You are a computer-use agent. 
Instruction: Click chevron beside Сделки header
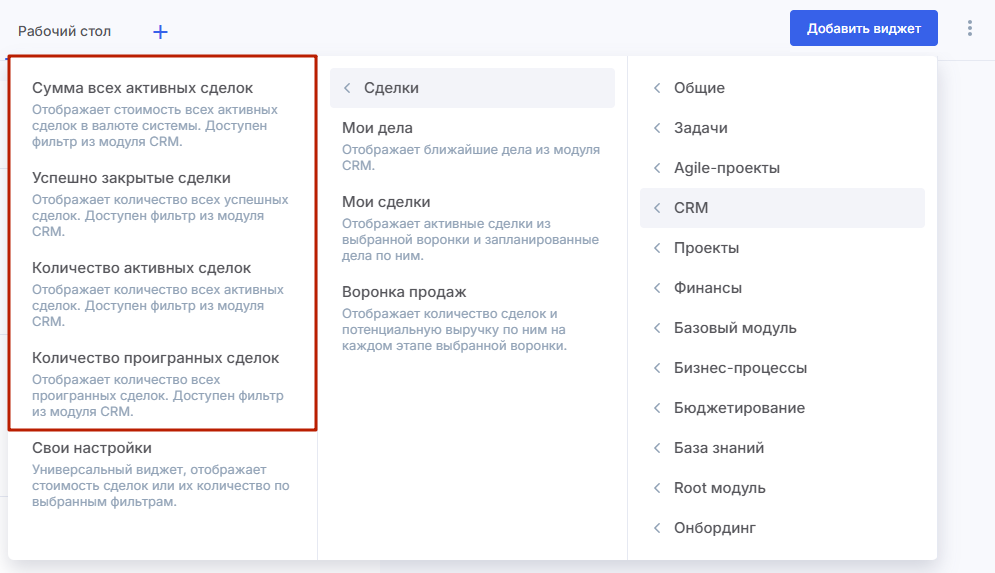click(347, 88)
